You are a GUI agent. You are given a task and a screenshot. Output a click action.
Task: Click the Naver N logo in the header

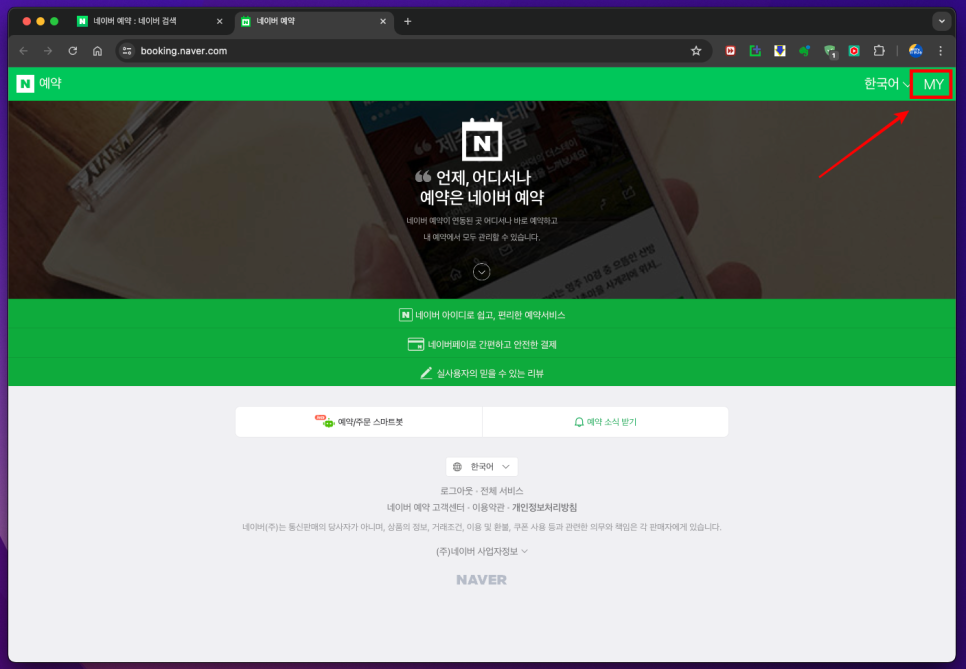pos(25,83)
